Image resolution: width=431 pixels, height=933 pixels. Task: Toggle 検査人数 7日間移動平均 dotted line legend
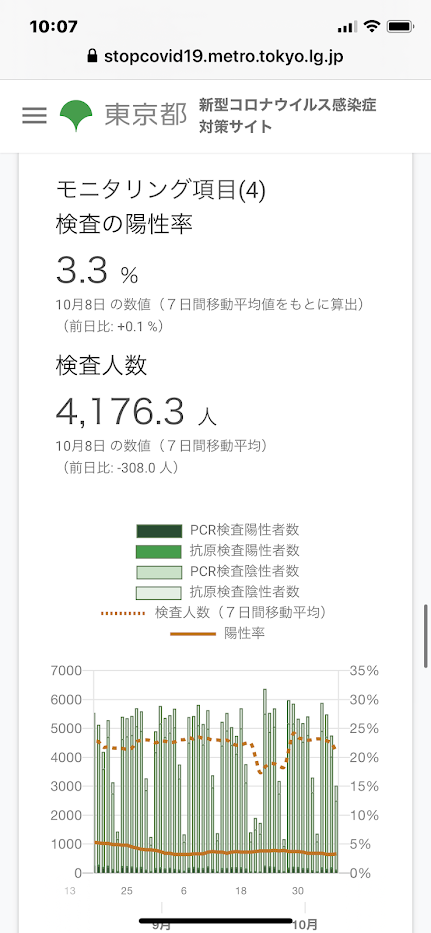point(218,612)
